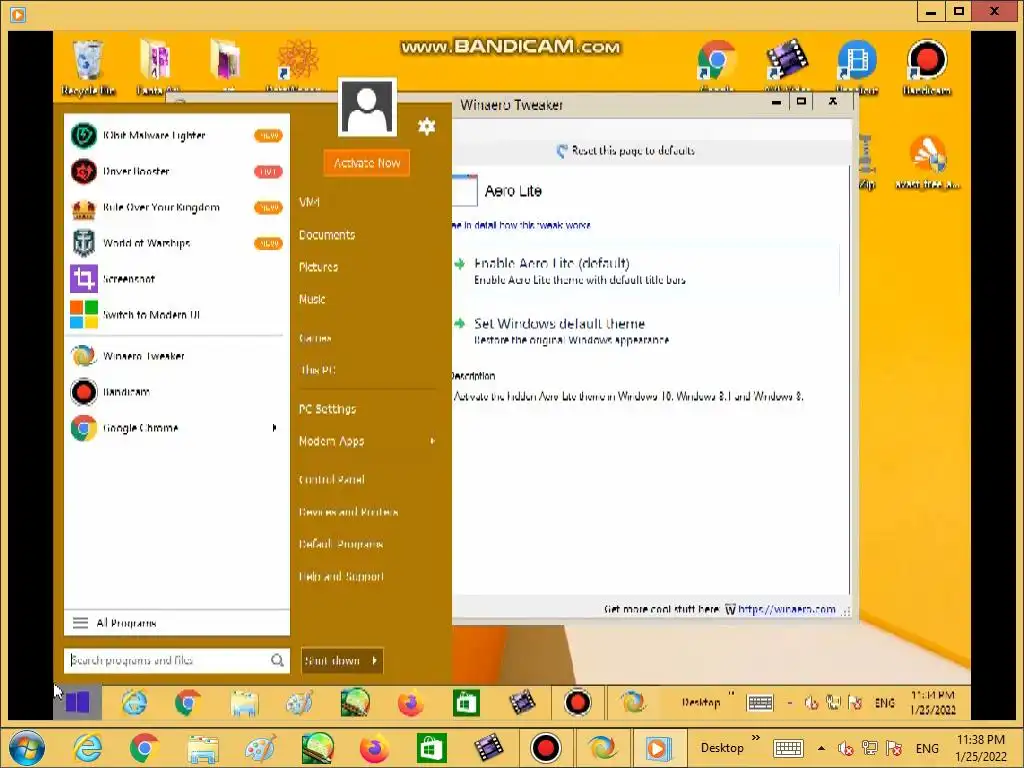Show hidden tray icons arrow on bottom taskbar
This screenshot has width=1024, height=768.
[x=822, y=748]
